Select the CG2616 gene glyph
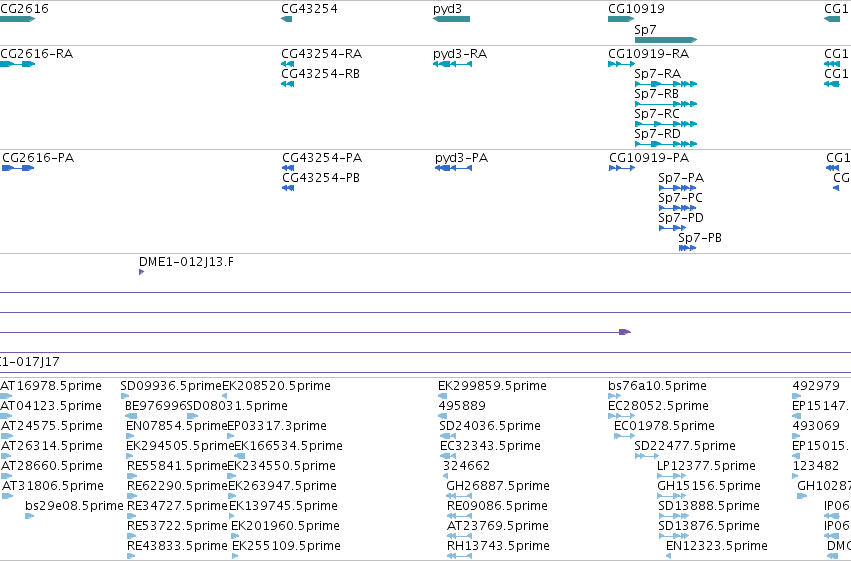This screenshot has height=561, width=851. [17, 19]
